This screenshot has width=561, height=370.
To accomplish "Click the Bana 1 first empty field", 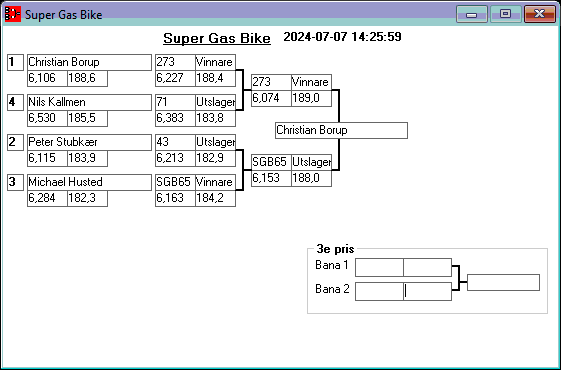I will [379, 267].
